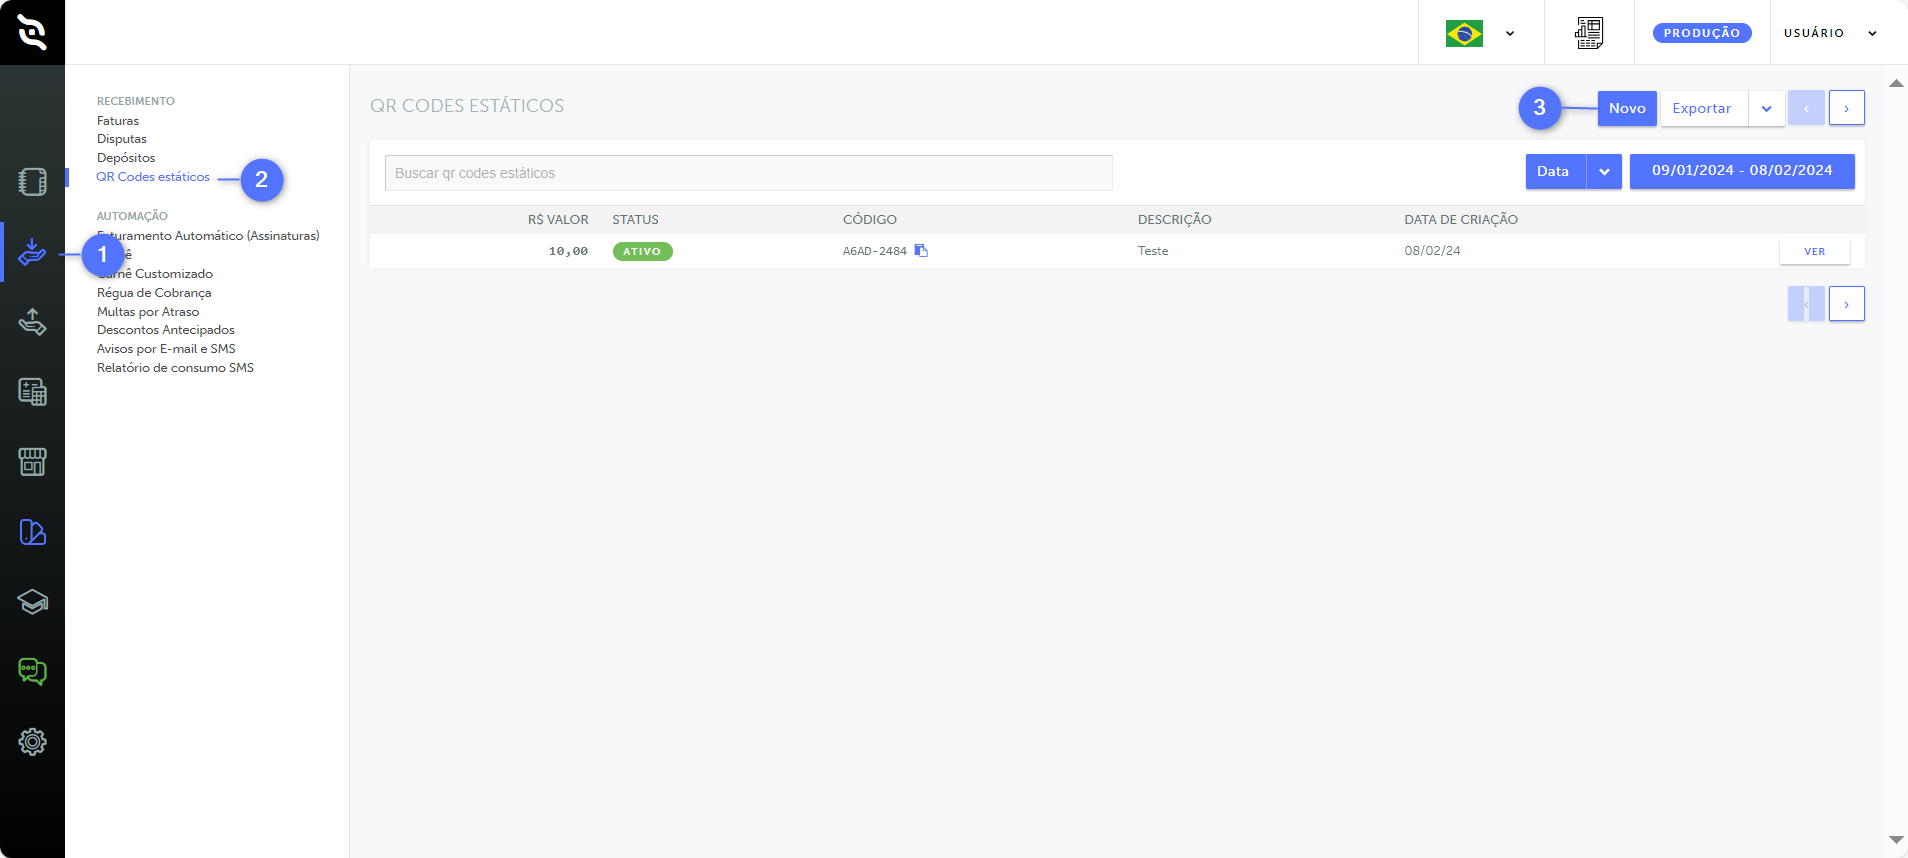The height and width of the screenshot is (858, 1908).
Task: Click the CÓDIGO column header
Action: point(870,220)
